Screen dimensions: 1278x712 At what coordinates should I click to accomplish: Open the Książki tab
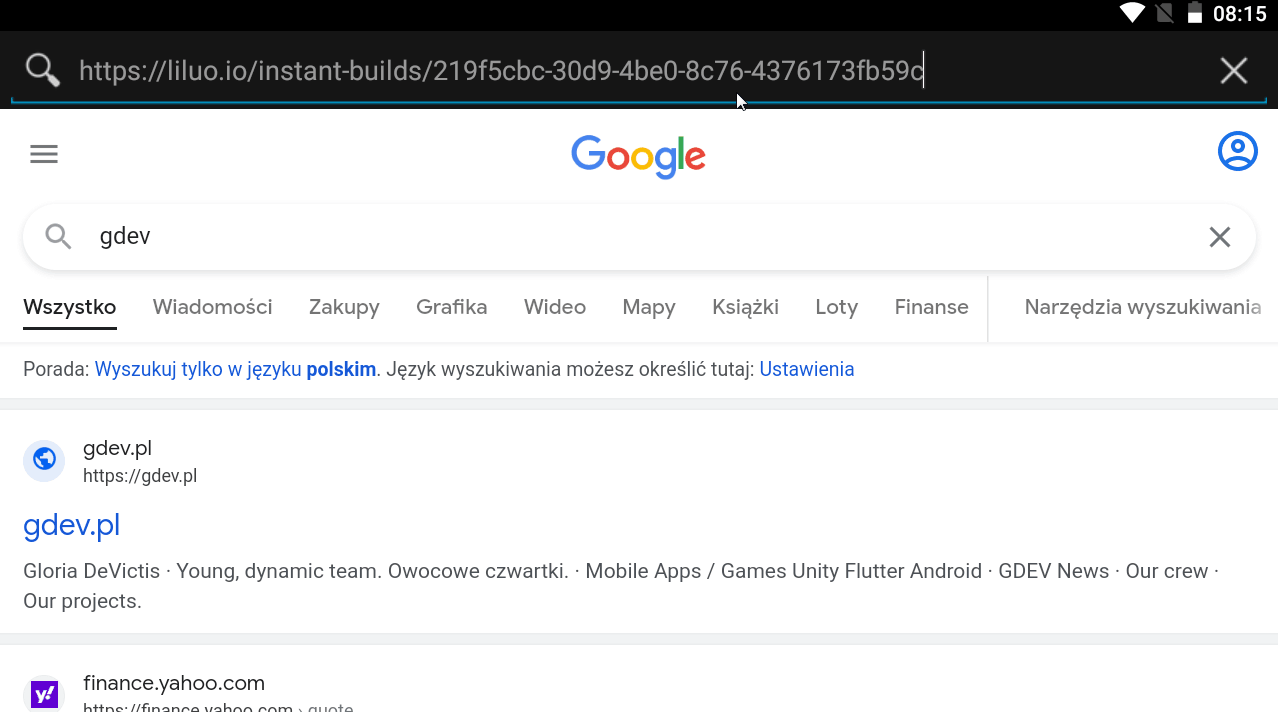point(745,307)
